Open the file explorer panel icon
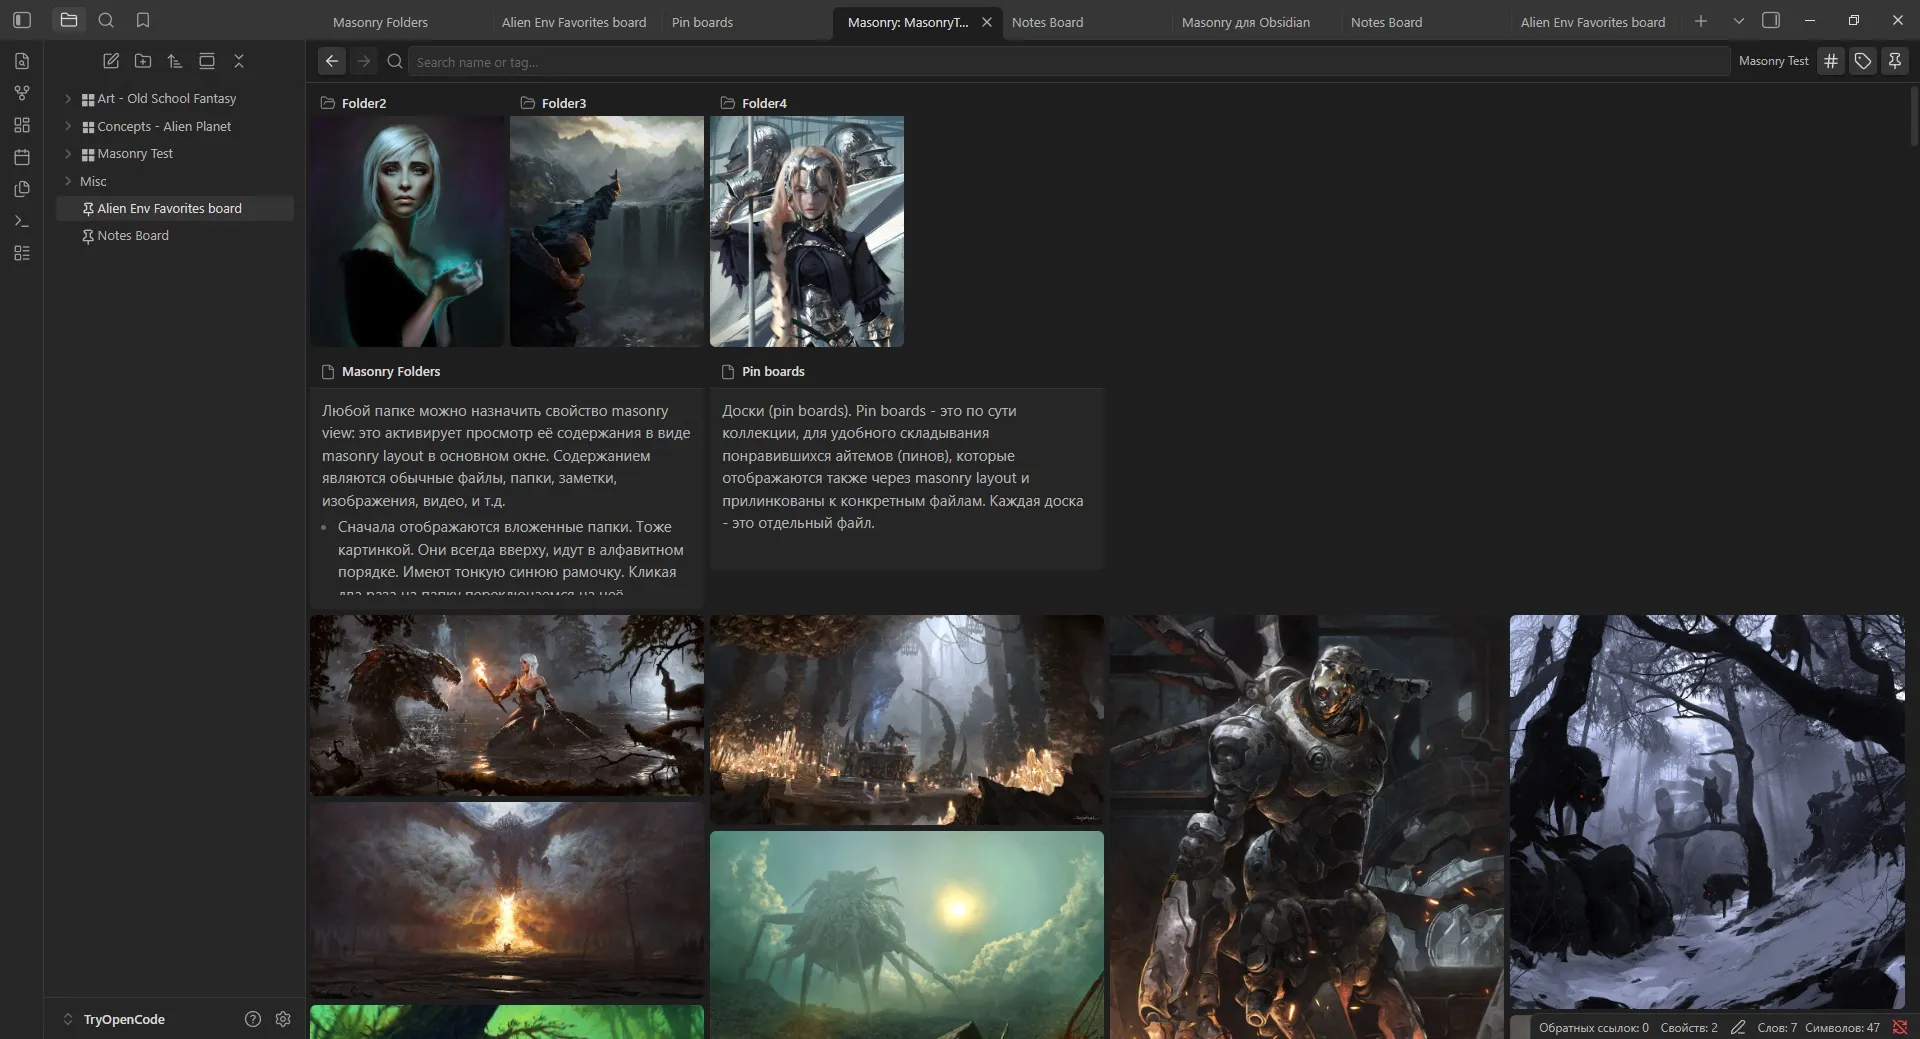 [69, 20]
